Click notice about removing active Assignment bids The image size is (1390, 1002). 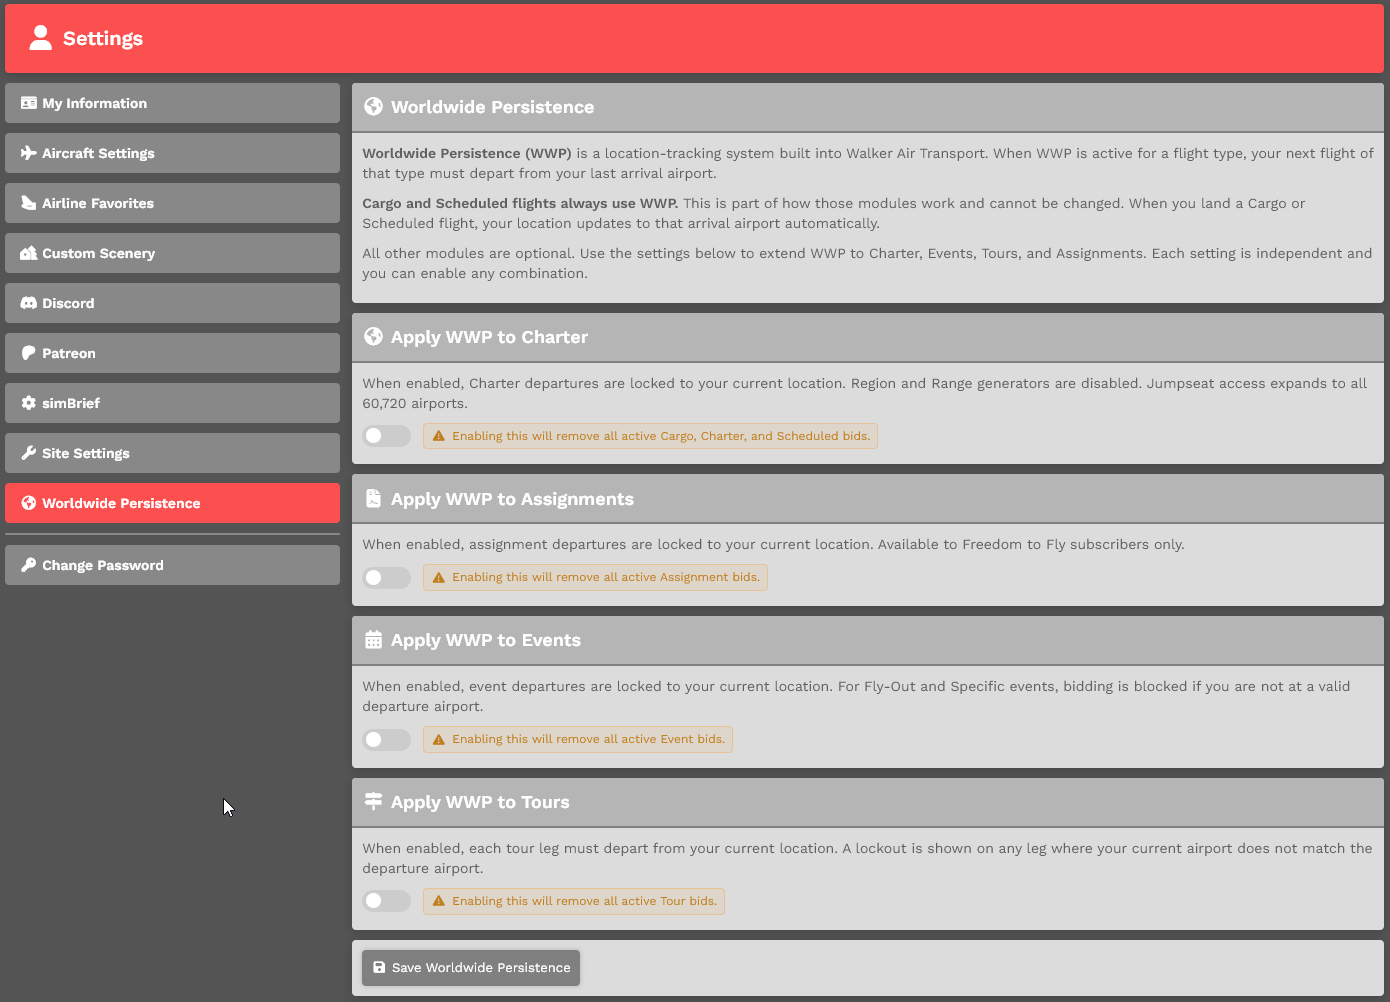[595, 577]
